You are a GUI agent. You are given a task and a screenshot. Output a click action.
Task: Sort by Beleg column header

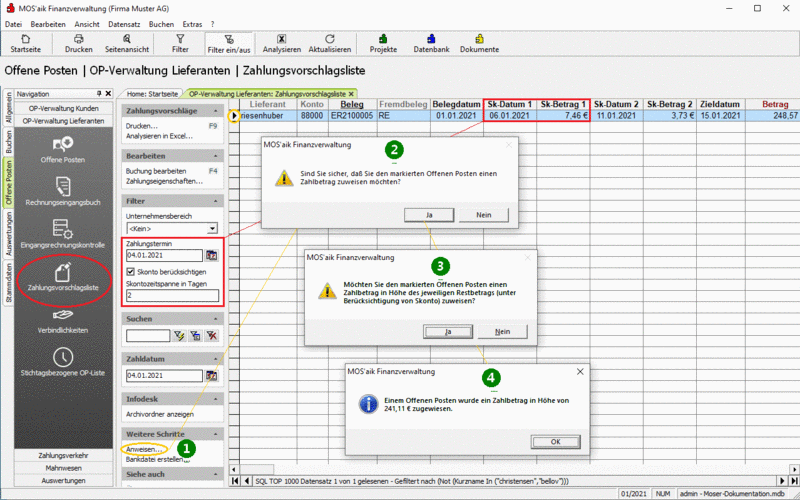(352, 104)
